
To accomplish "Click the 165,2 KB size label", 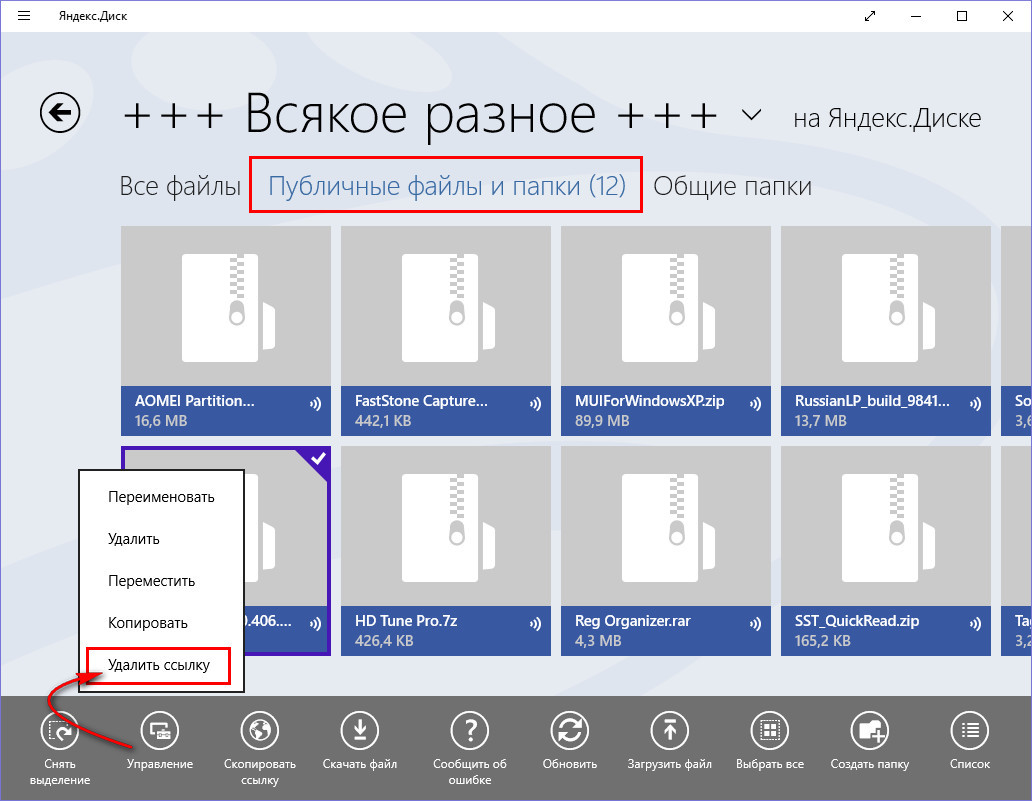I will [823, 640].
